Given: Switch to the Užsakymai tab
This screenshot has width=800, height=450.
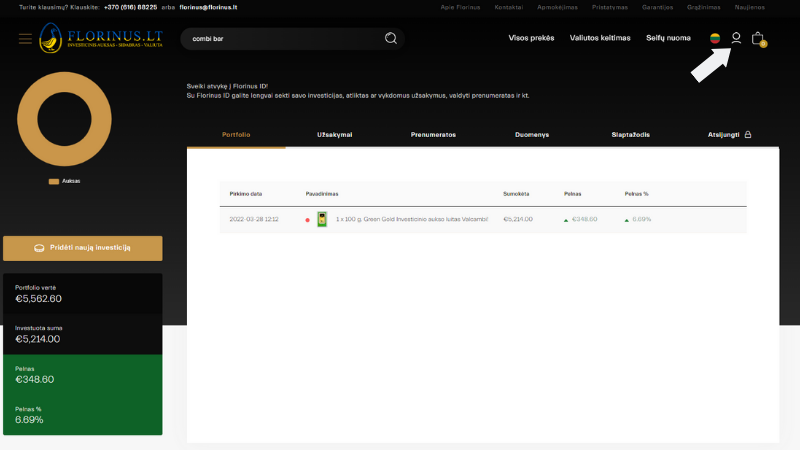Looking at the screenshot, I should click(334, 134).
